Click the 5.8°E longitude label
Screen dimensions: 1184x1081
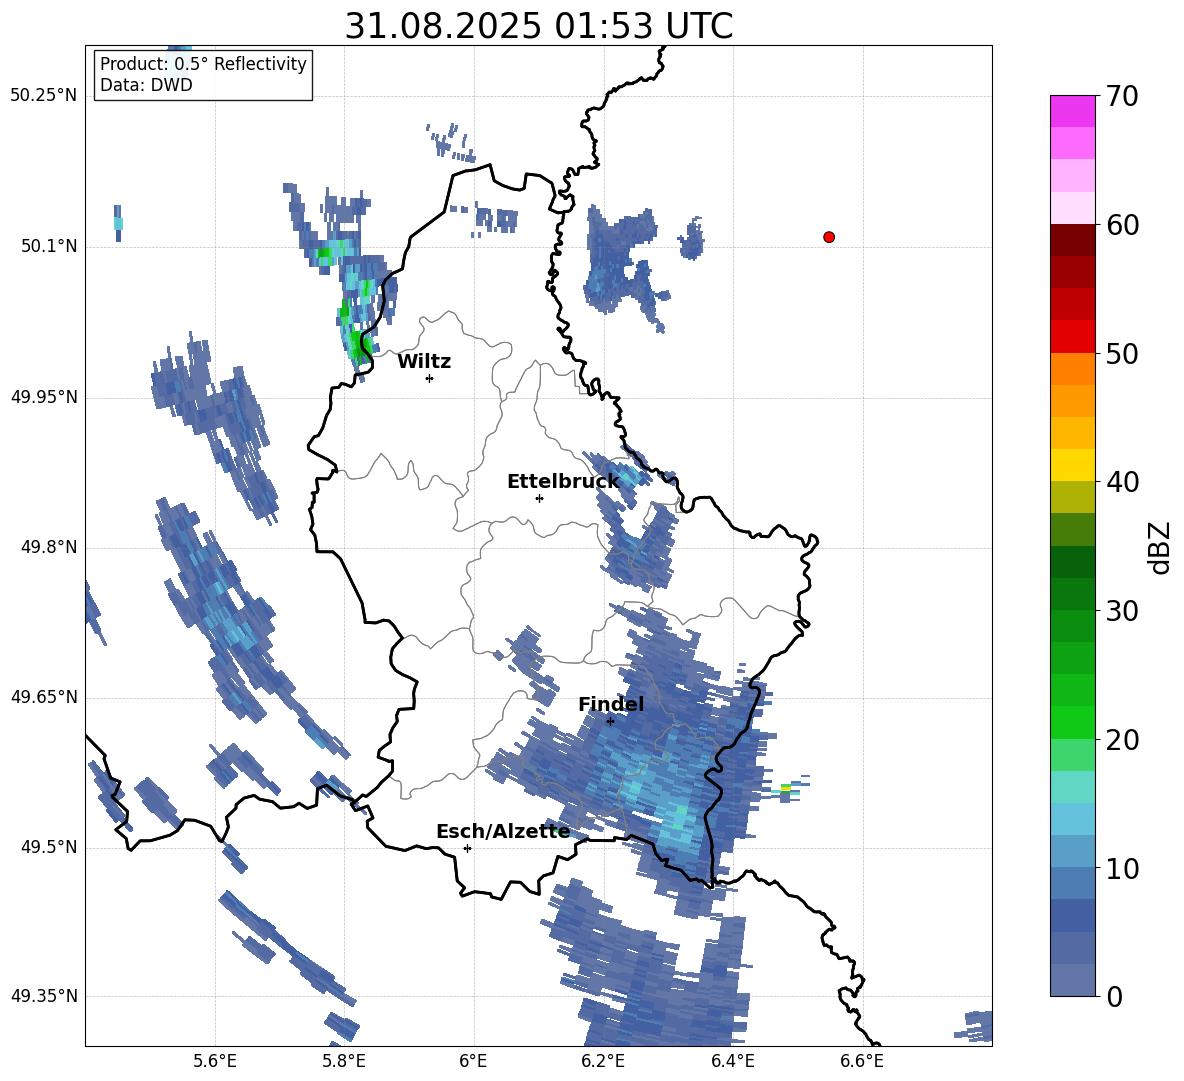(x=344, y=1061)
